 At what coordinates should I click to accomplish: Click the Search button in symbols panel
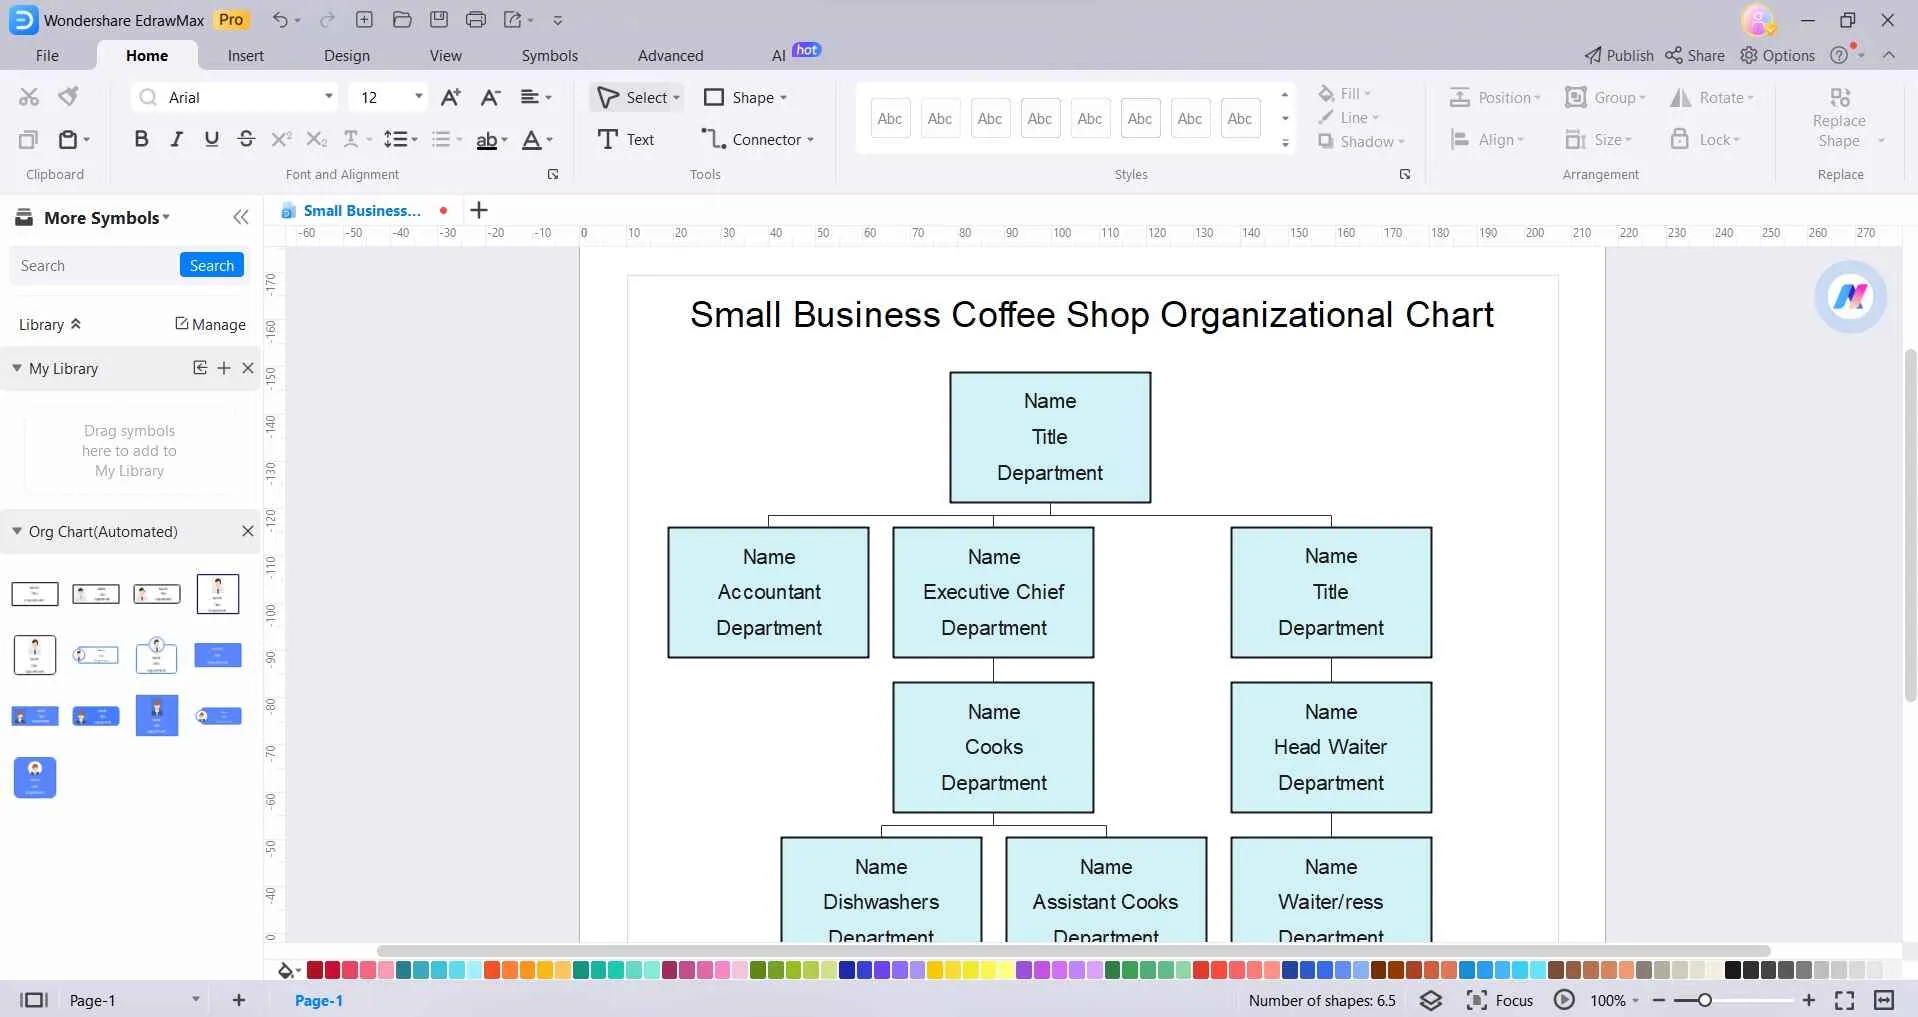coord(211,265)
